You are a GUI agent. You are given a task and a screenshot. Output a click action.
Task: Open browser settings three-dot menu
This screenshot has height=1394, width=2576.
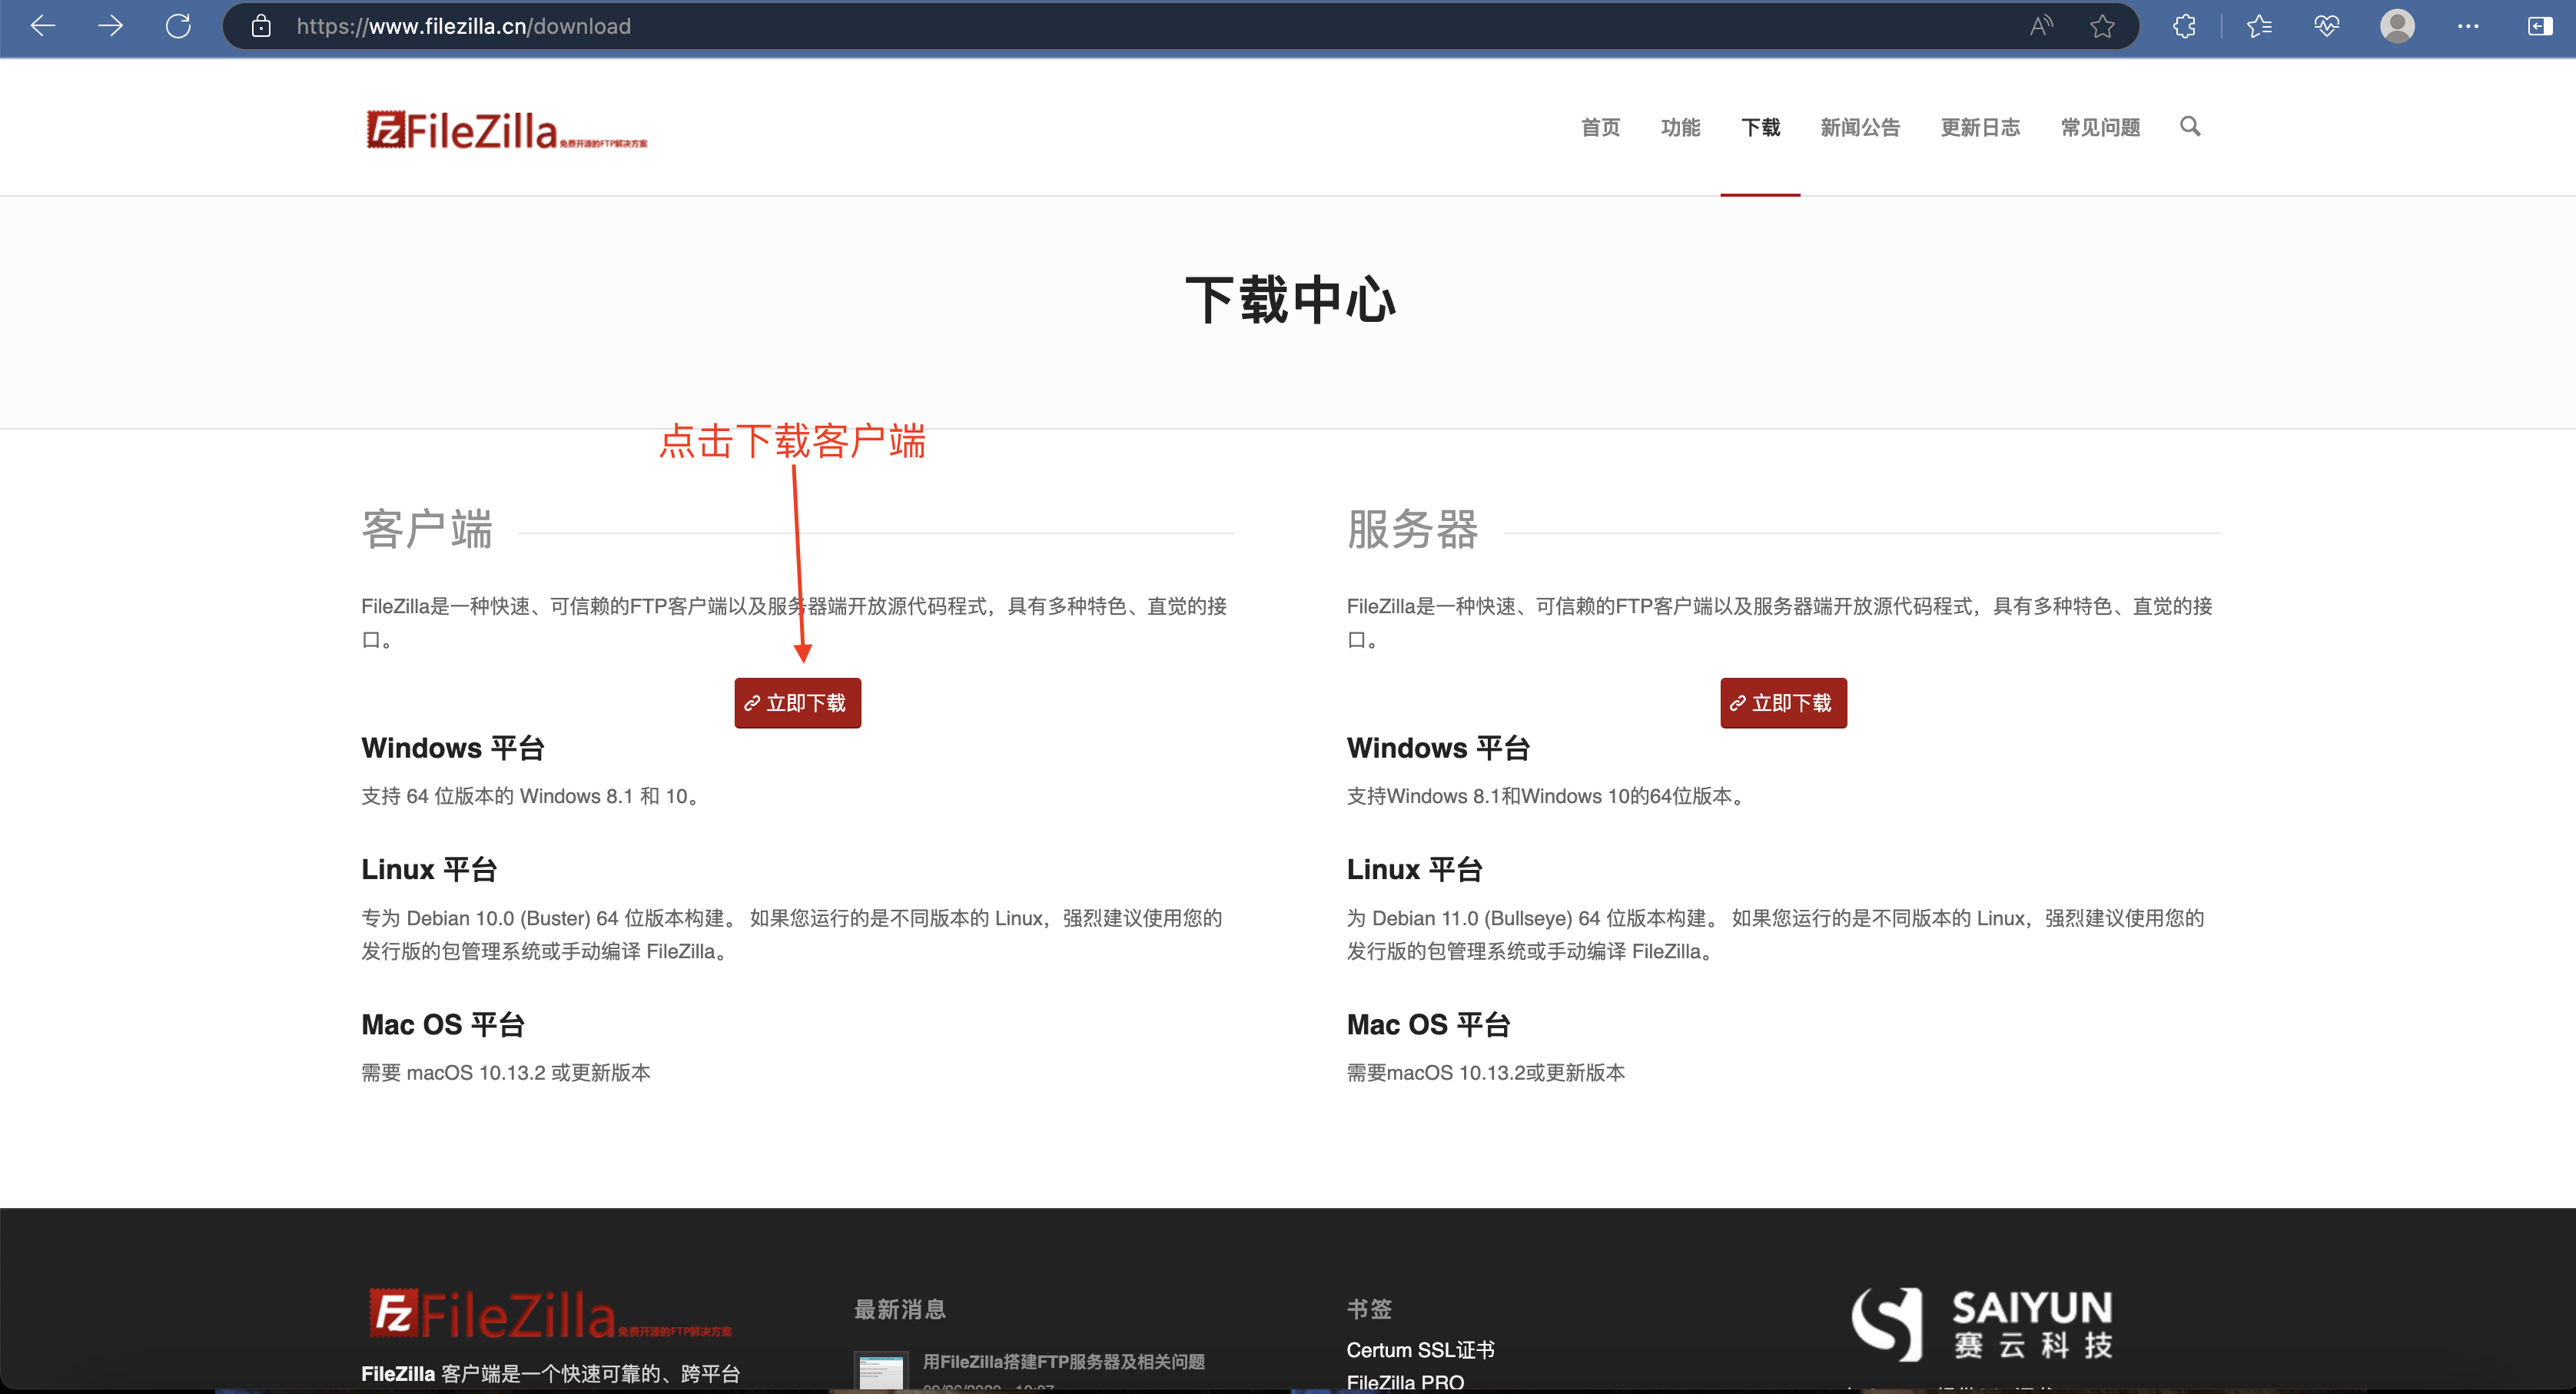click(2468, 26)
